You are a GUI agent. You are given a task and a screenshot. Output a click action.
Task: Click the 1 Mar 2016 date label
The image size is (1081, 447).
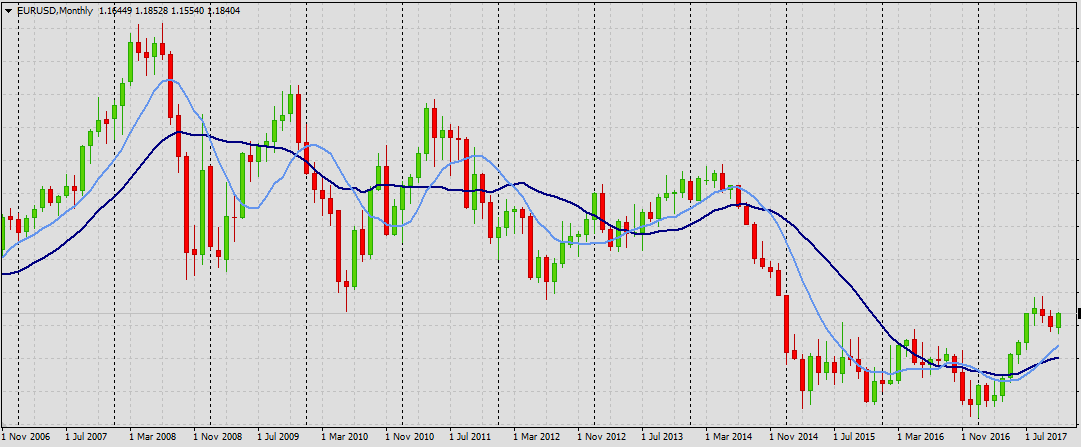tap(922, 437)
